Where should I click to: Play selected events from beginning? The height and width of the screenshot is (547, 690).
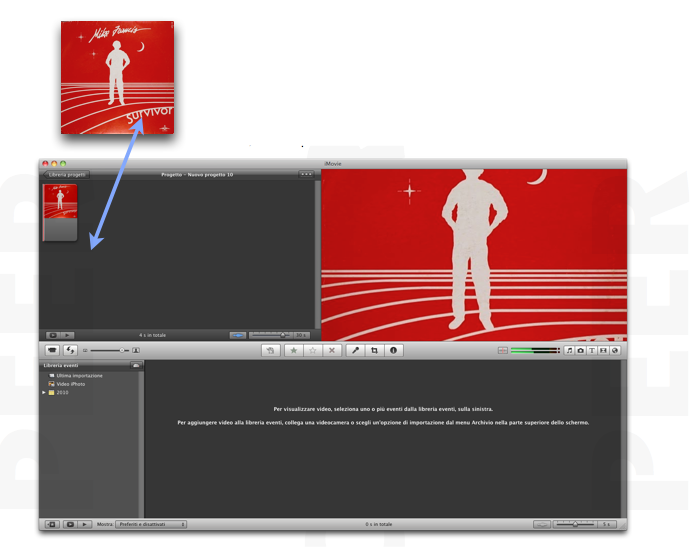point(84,524)
